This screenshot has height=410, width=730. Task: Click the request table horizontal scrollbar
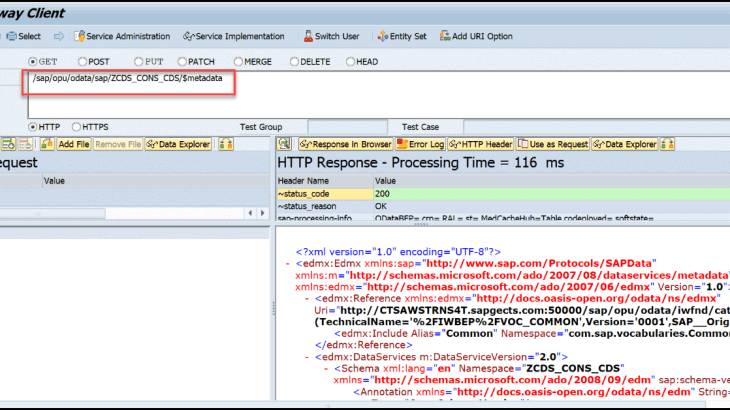(53, 213)
